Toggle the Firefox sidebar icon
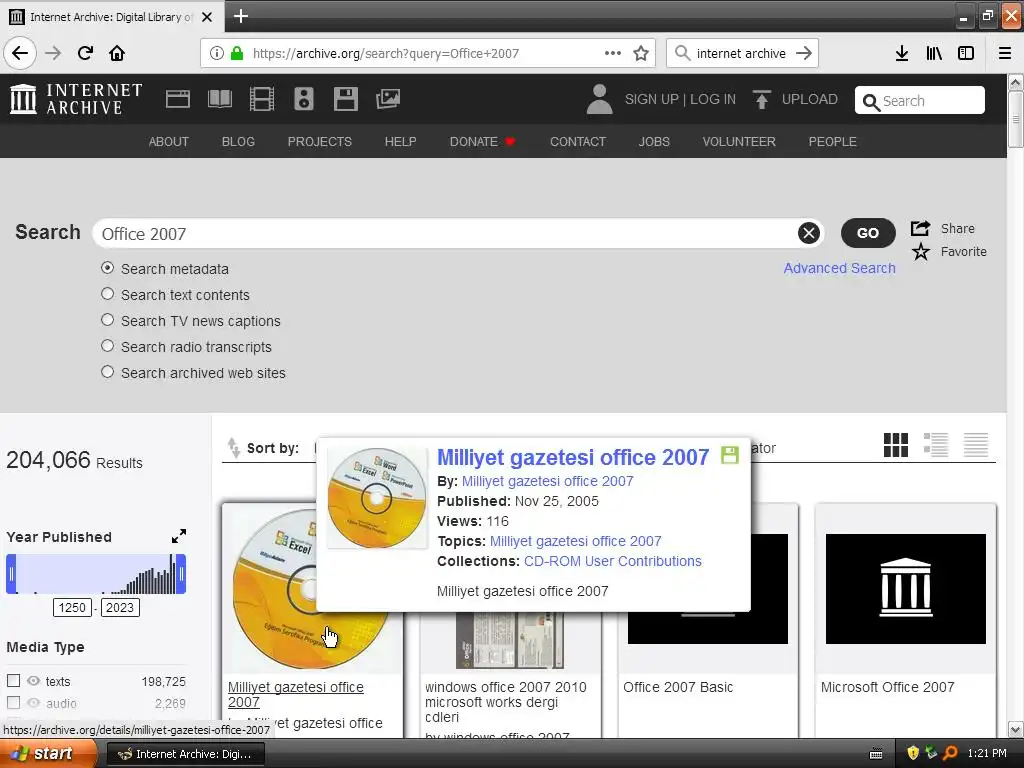This screenshot has width=1024, height=768. click(966, 53)
